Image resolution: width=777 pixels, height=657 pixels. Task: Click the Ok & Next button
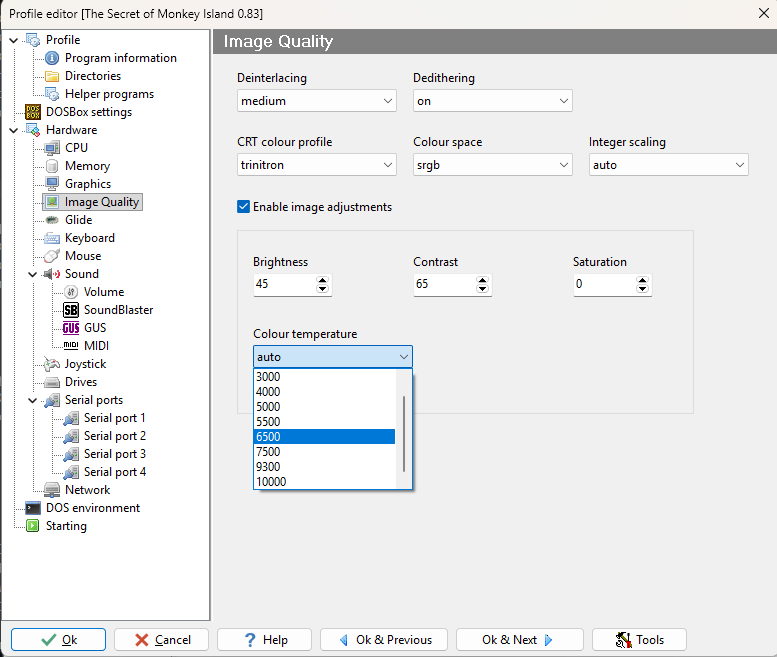point(520,640)
